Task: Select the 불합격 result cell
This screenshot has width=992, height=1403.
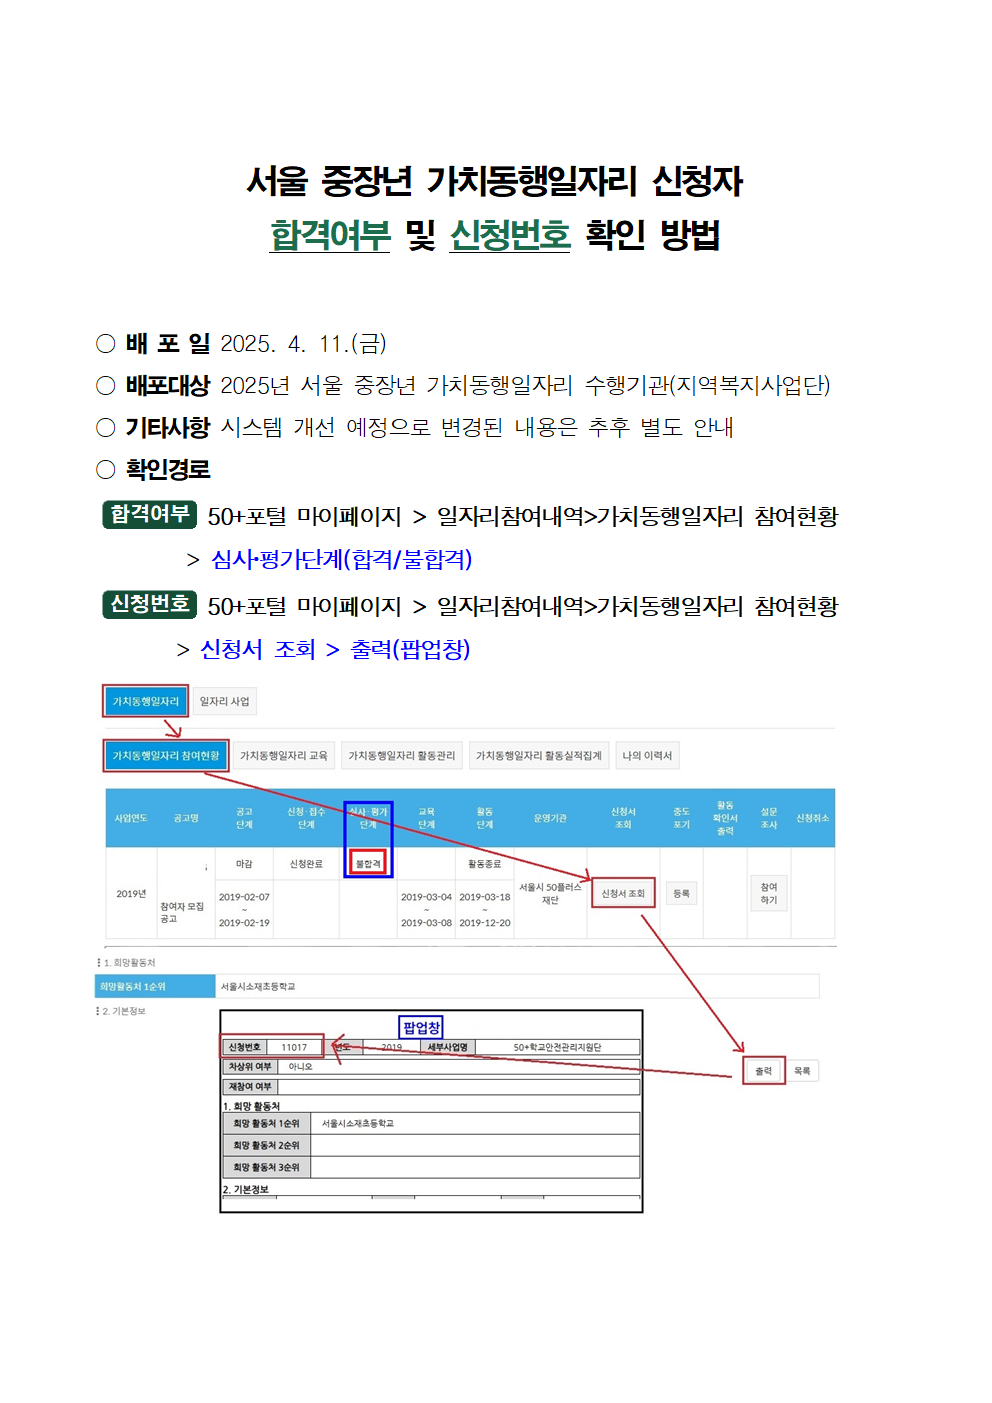Action: [x=370, y=863]
